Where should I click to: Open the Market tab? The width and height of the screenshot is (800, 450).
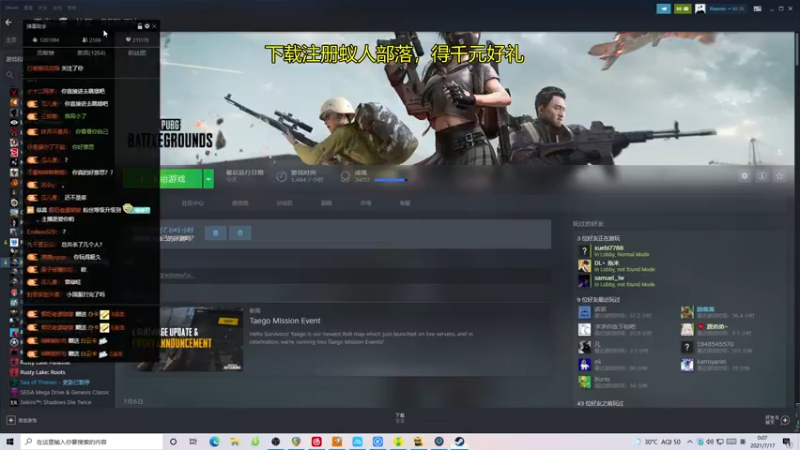tap(365, 203)
